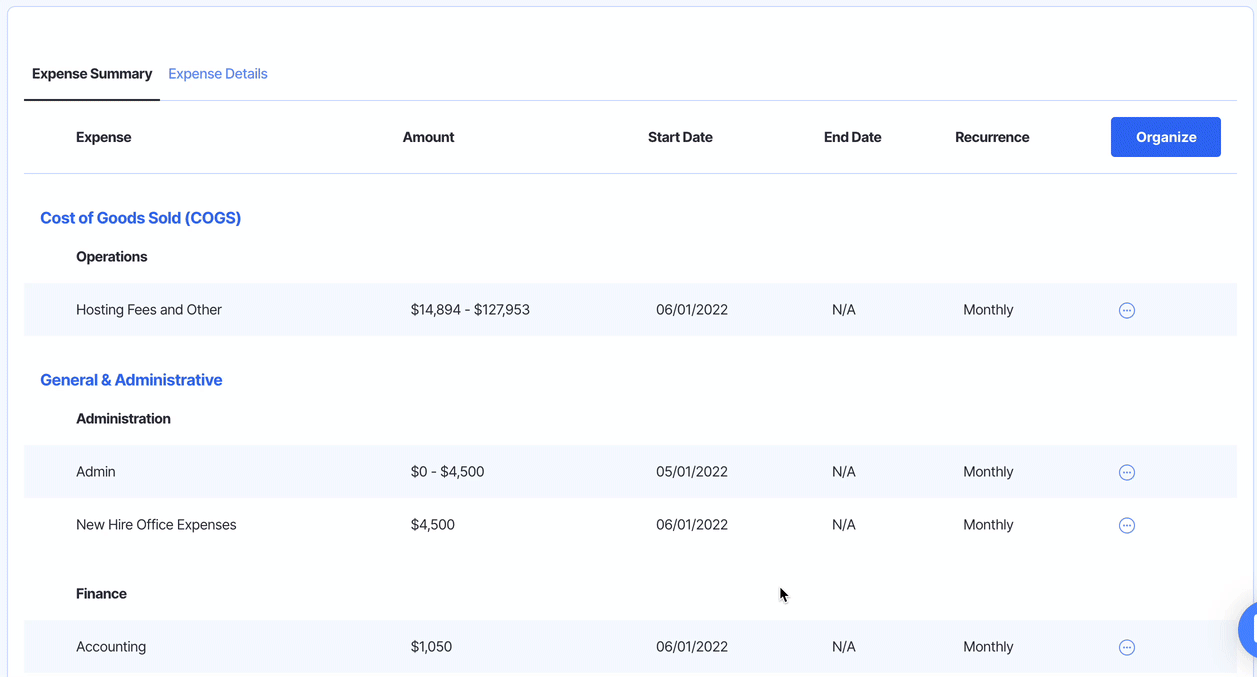Click the Accounting expense entry

111,647
